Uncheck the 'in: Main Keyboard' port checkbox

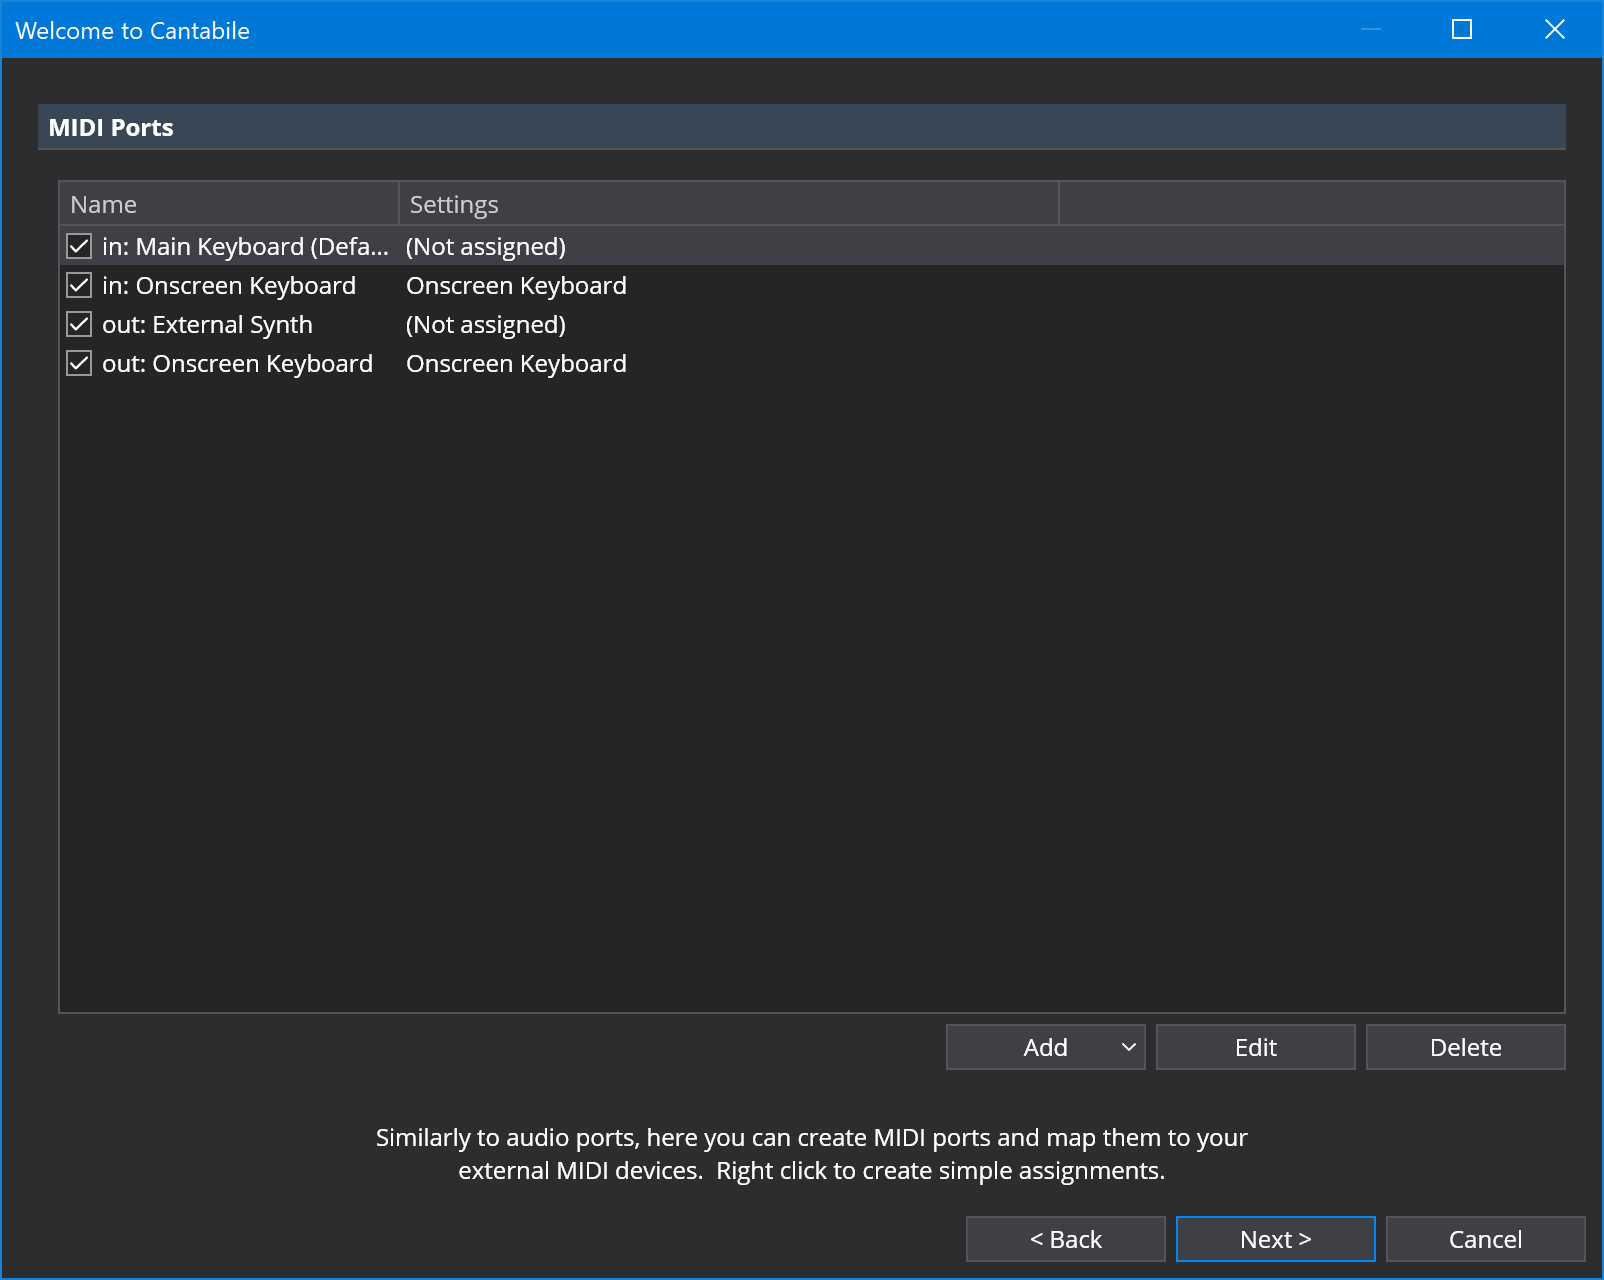click(x=79, y=246)
